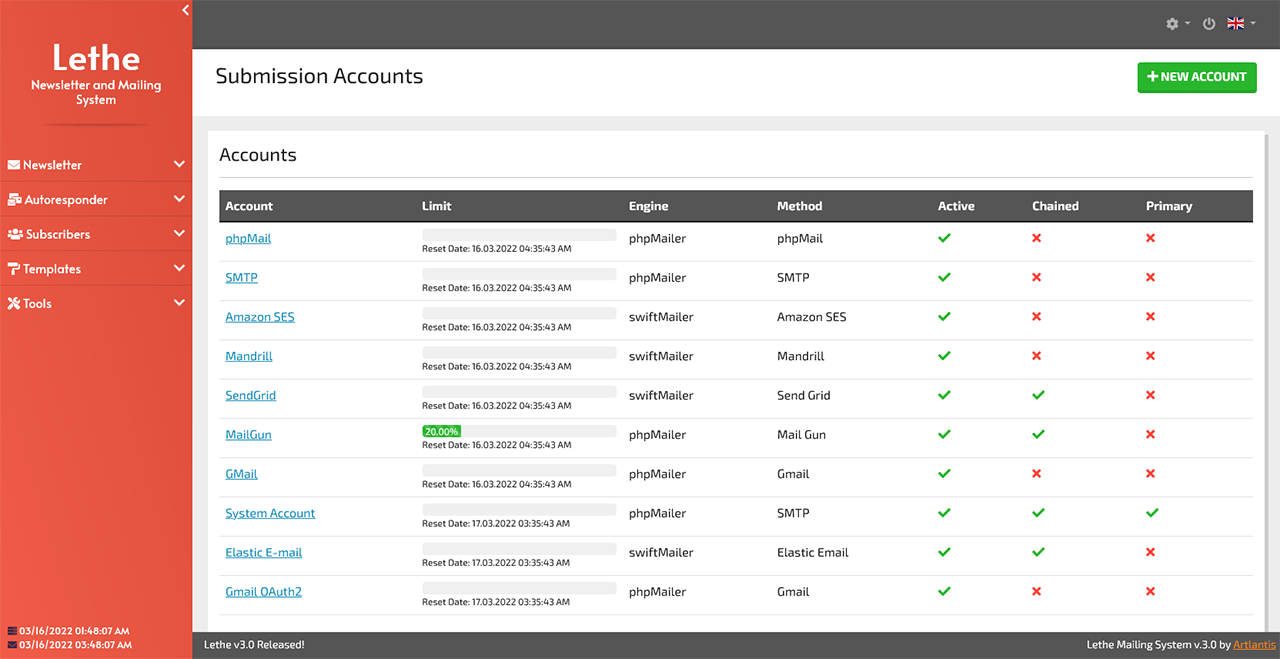Click the Account column header

tap(249, 206)
